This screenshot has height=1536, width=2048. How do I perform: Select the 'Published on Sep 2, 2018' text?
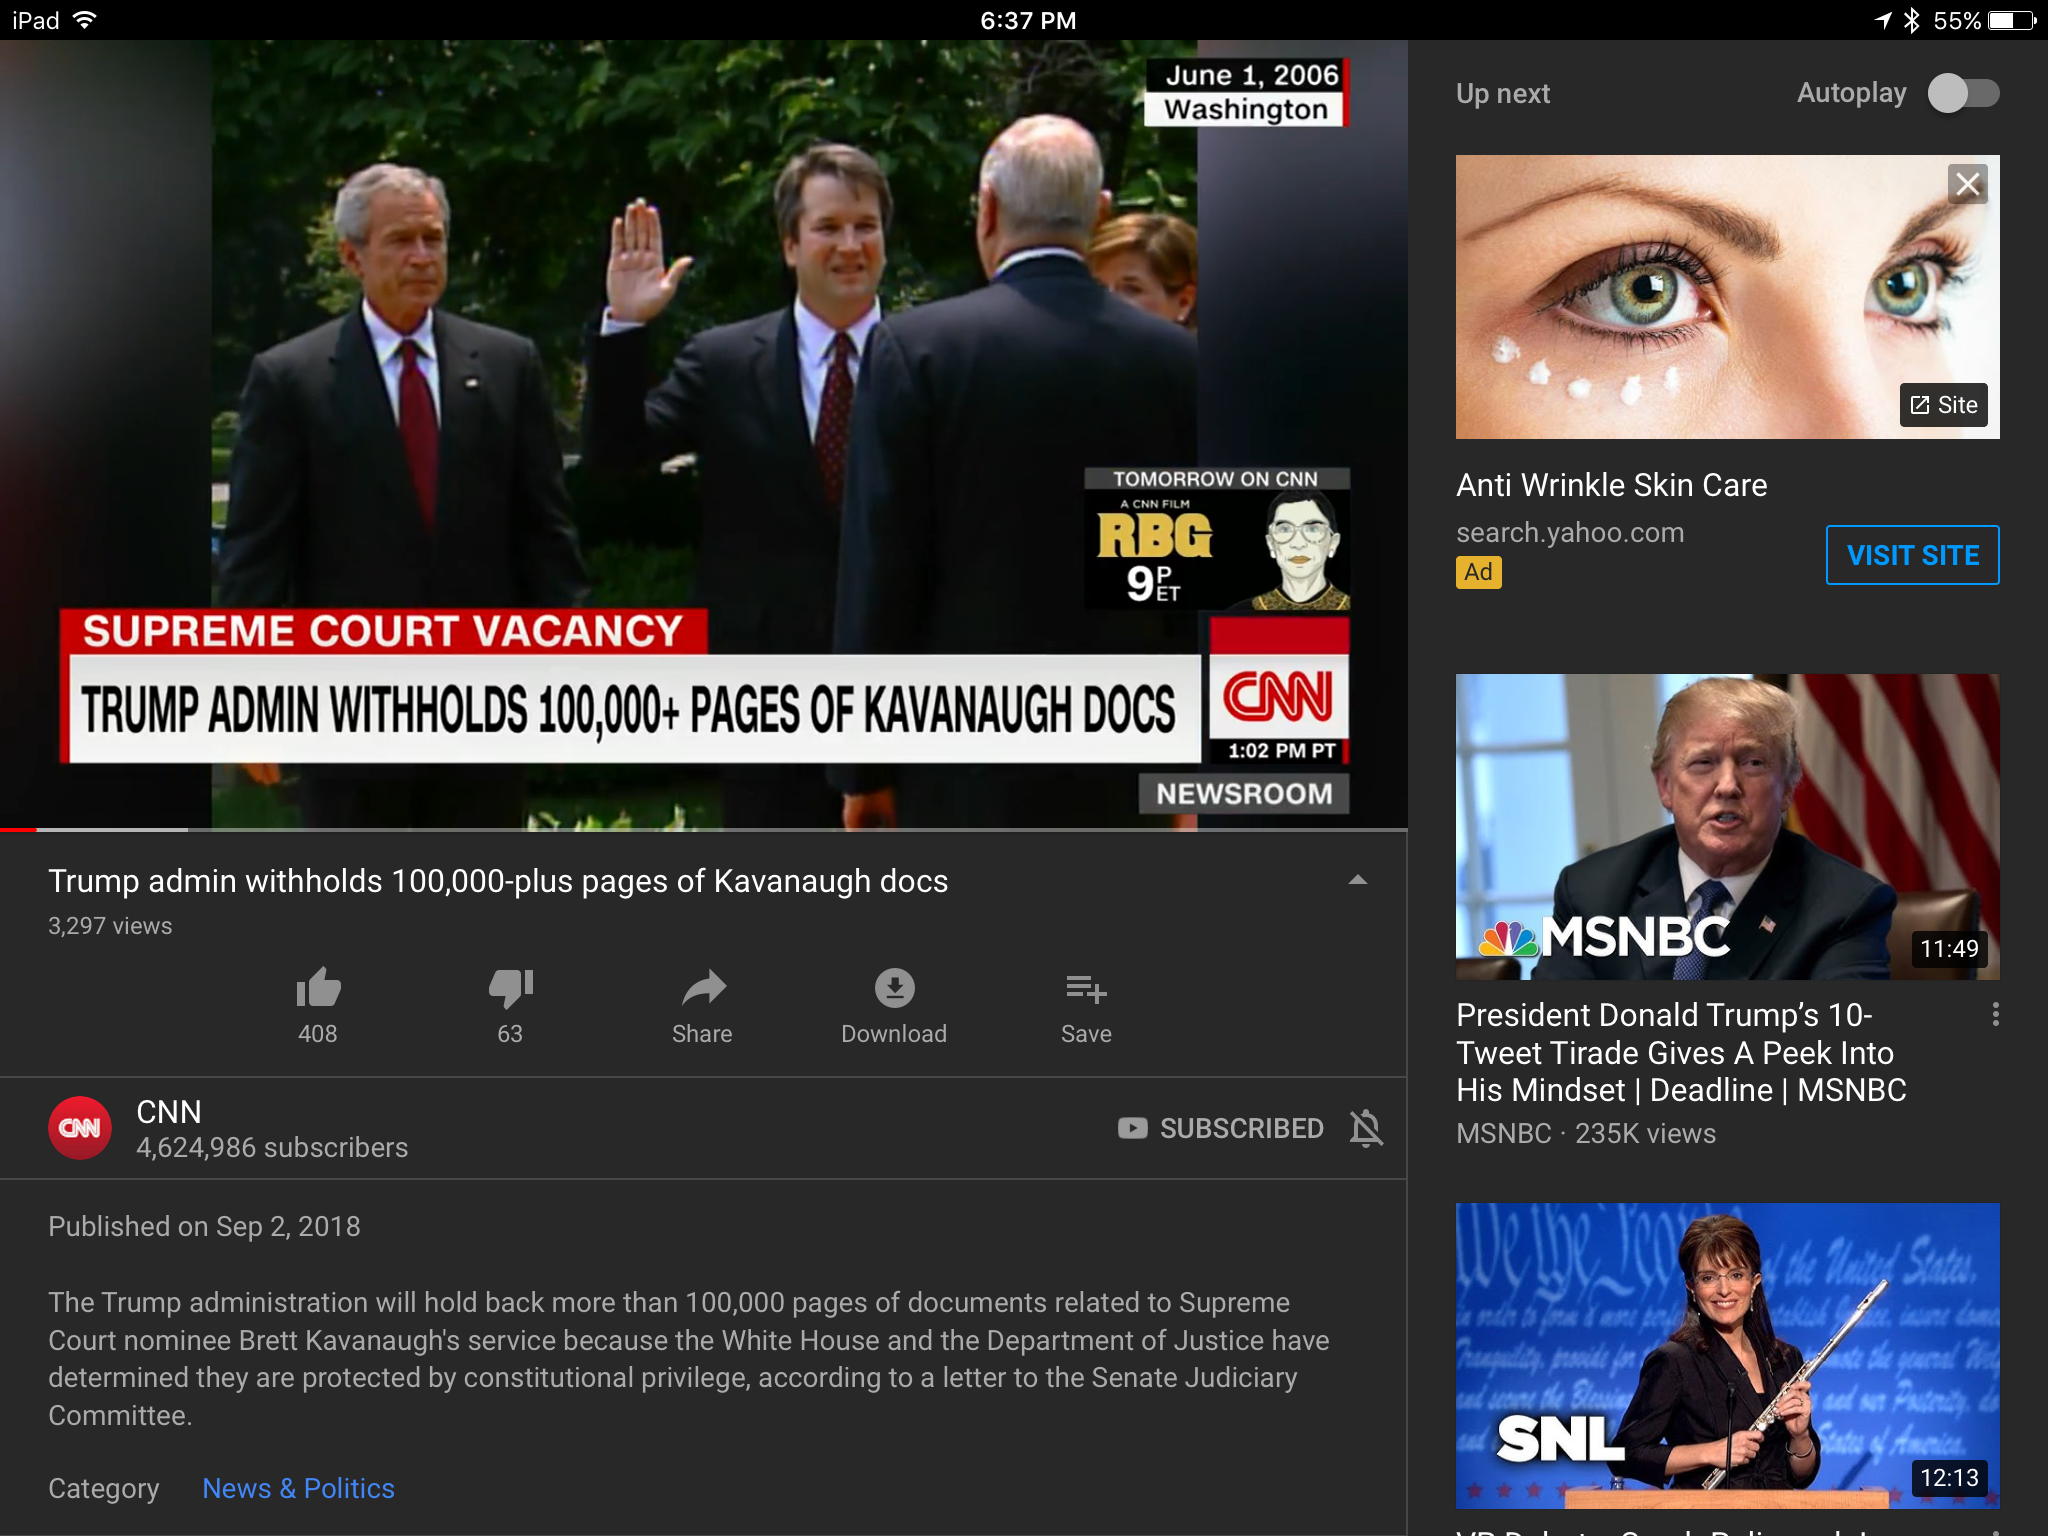pos(204,1226)
